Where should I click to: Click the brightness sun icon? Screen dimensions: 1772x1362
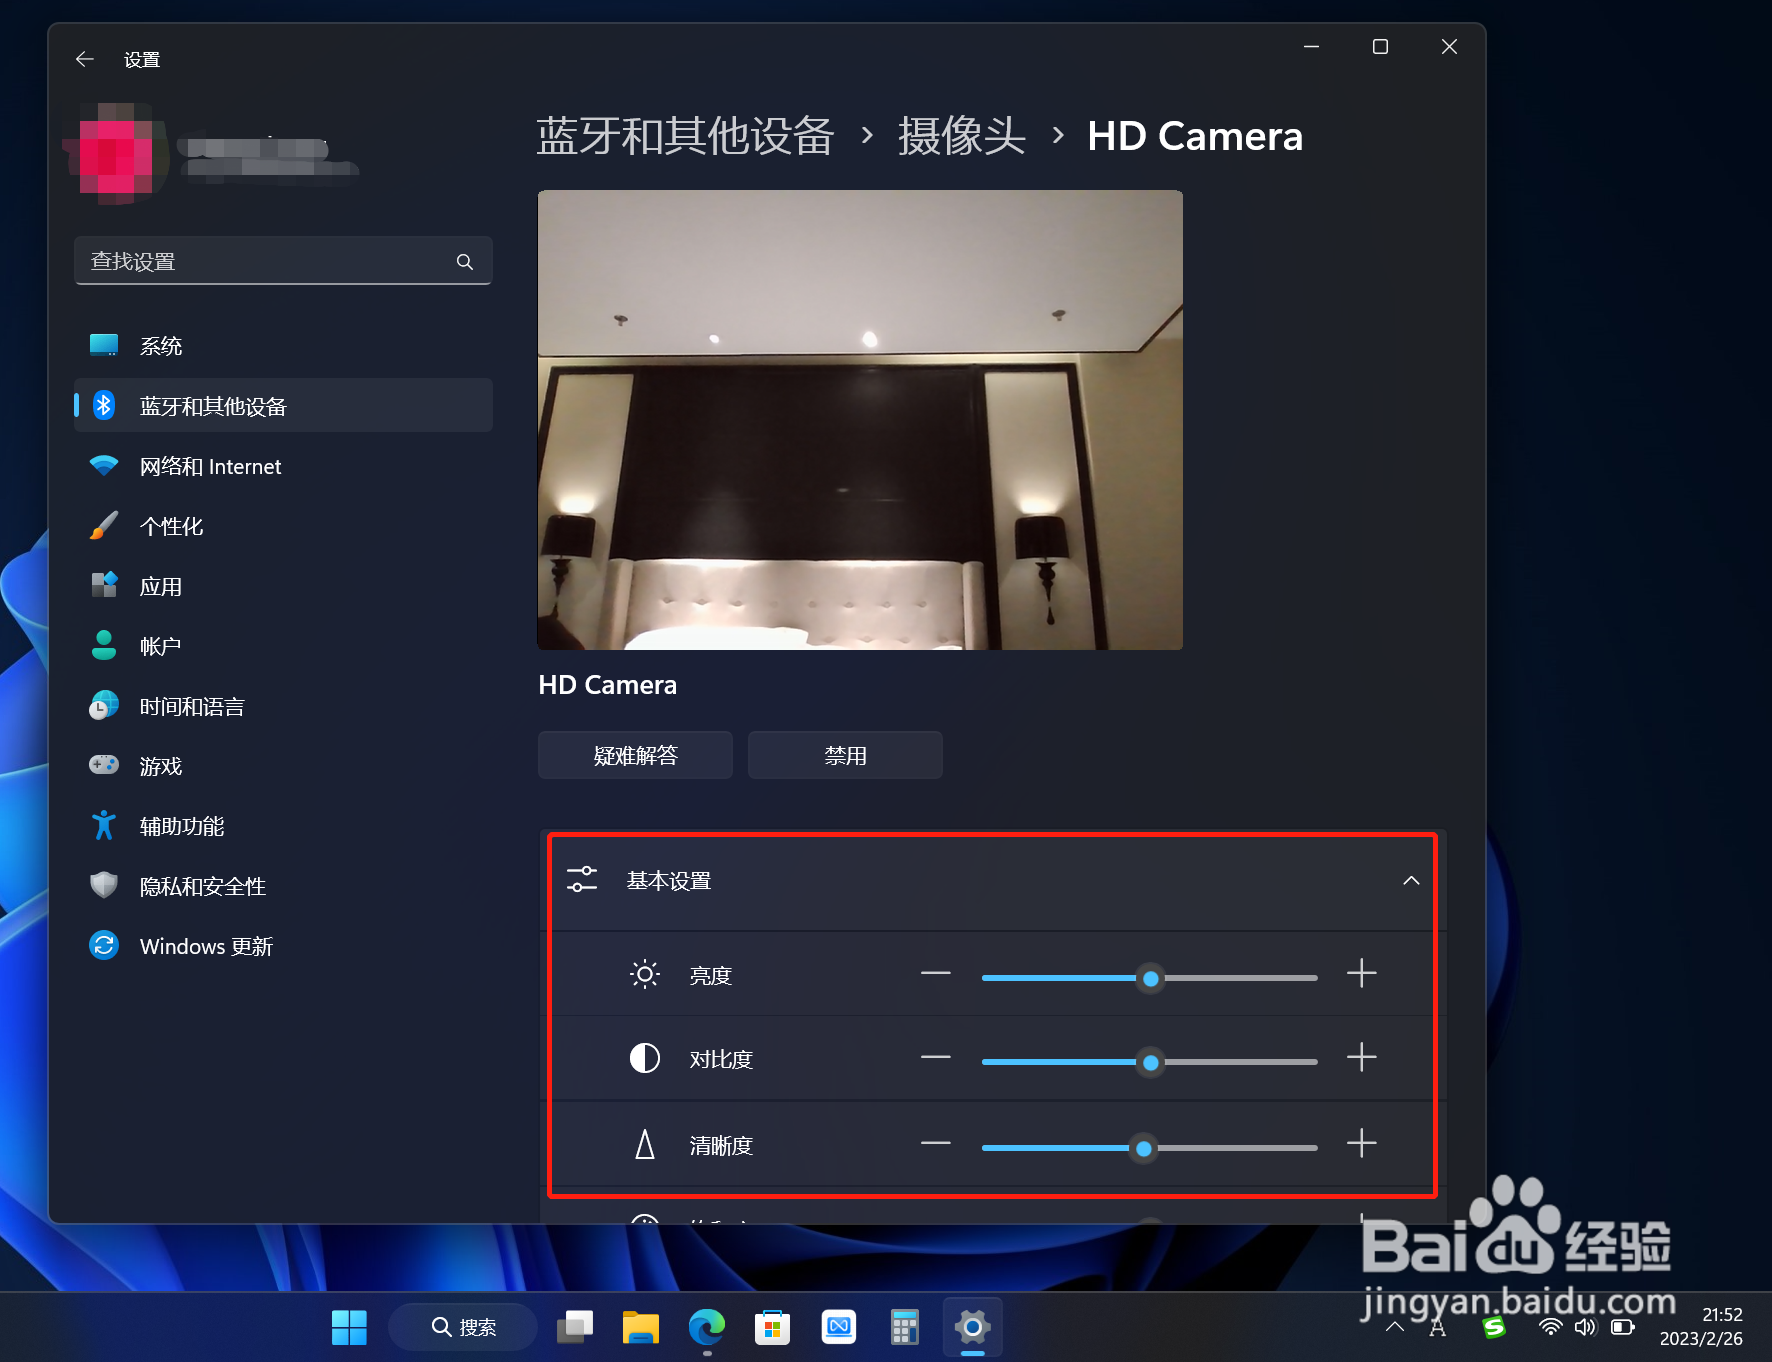pyautogui.click(x=645, y=974)
